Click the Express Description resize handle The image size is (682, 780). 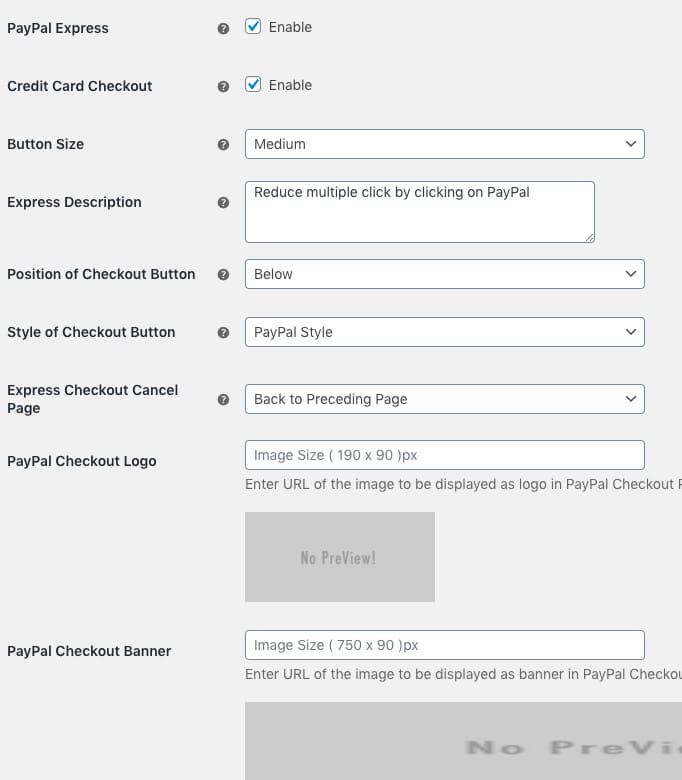coord(590,237)
